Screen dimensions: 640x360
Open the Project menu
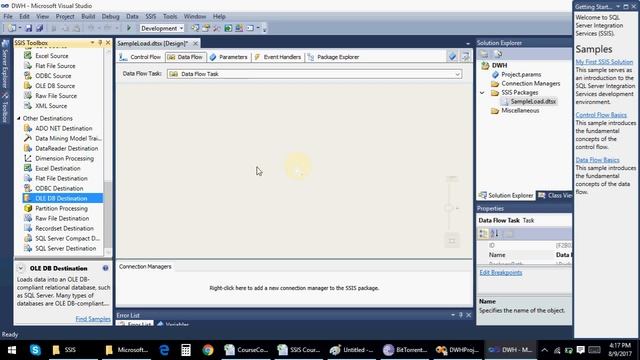65,16
